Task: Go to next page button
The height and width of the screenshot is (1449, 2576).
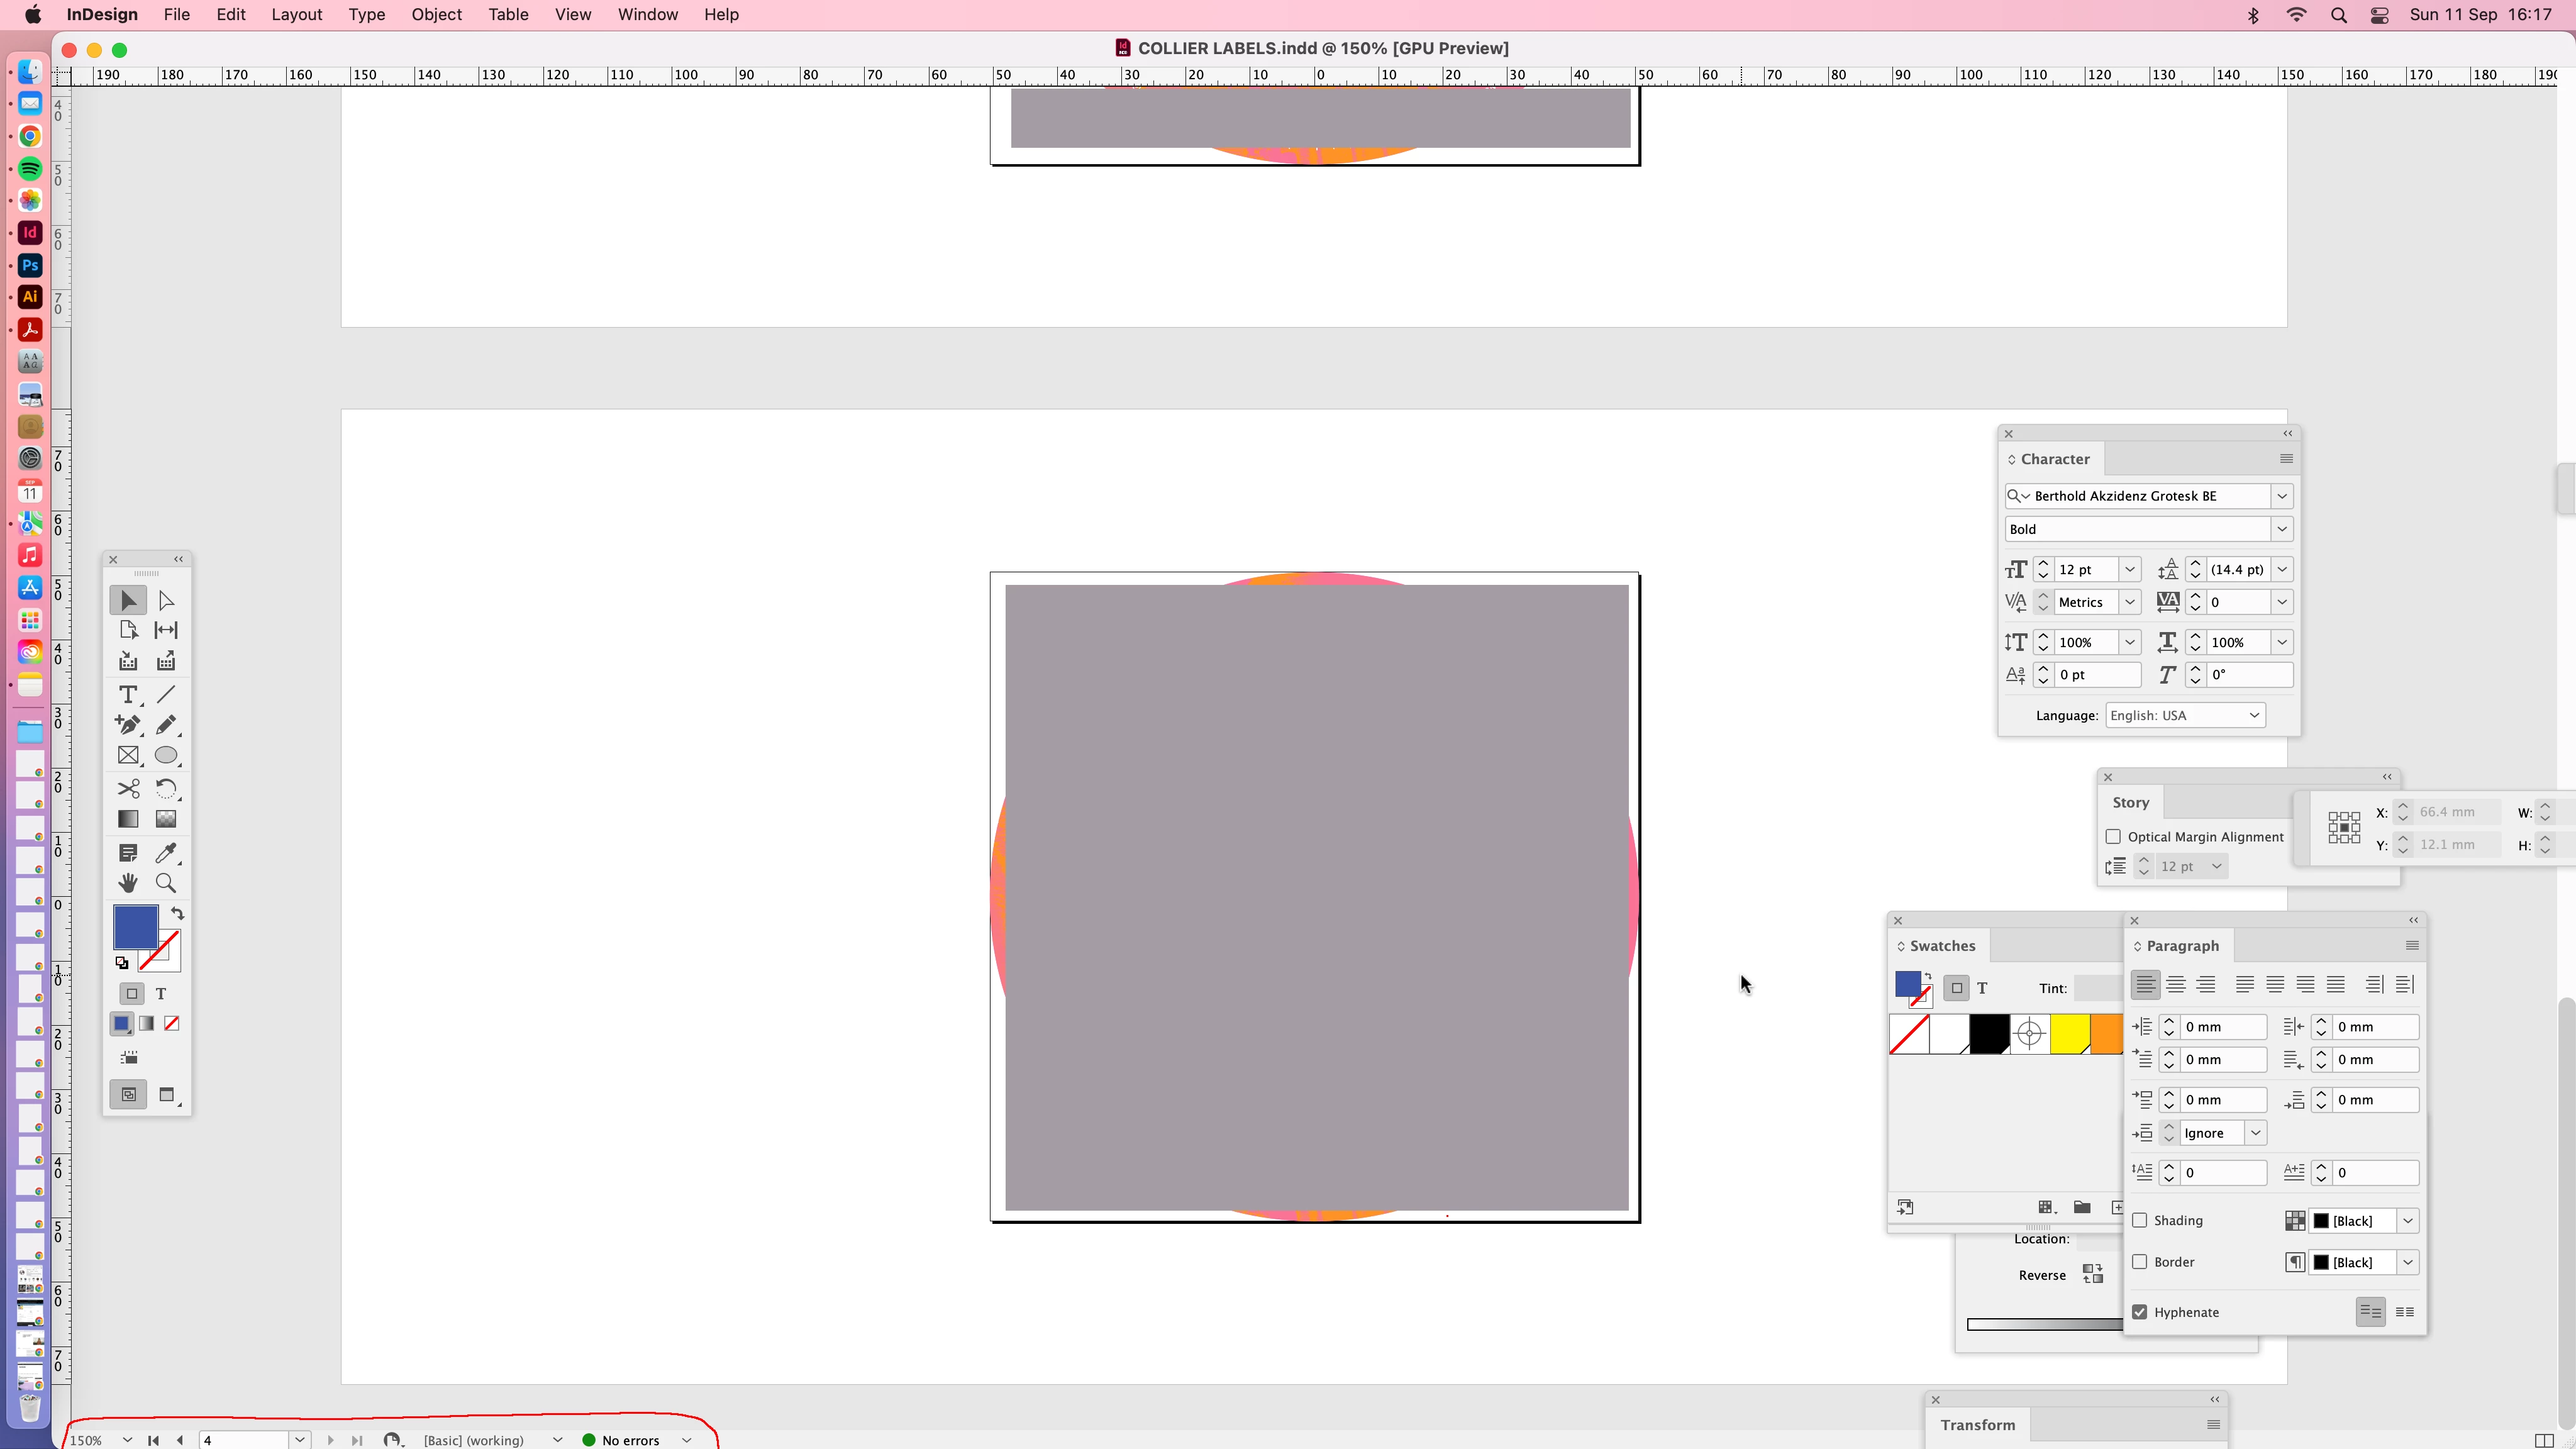Action: (330, 1440)
